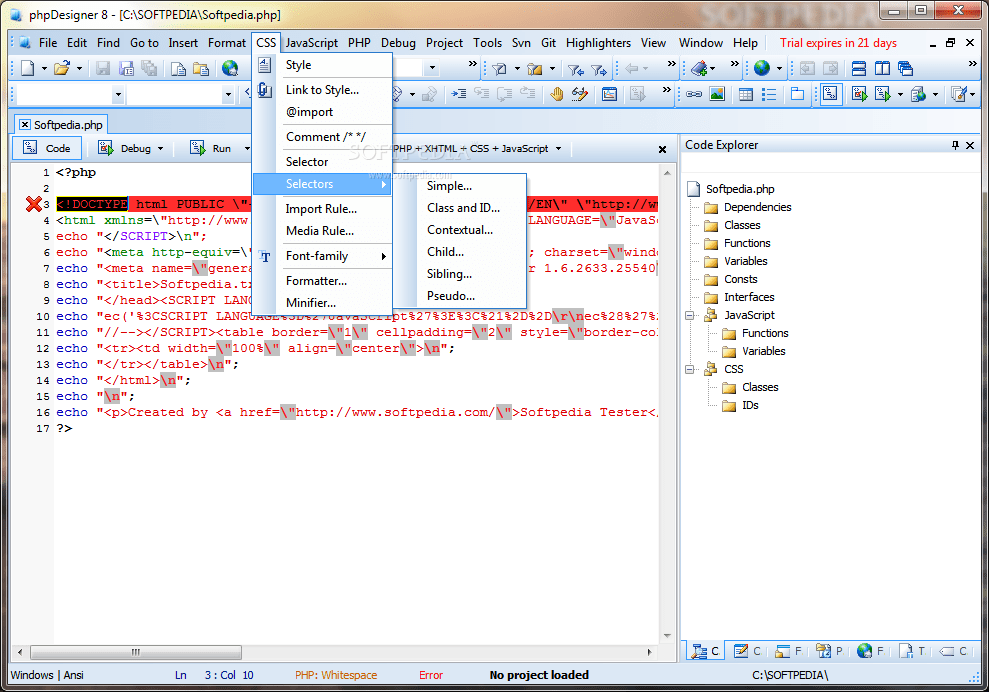Select Dependencies folder in Code Explorer

749,207
